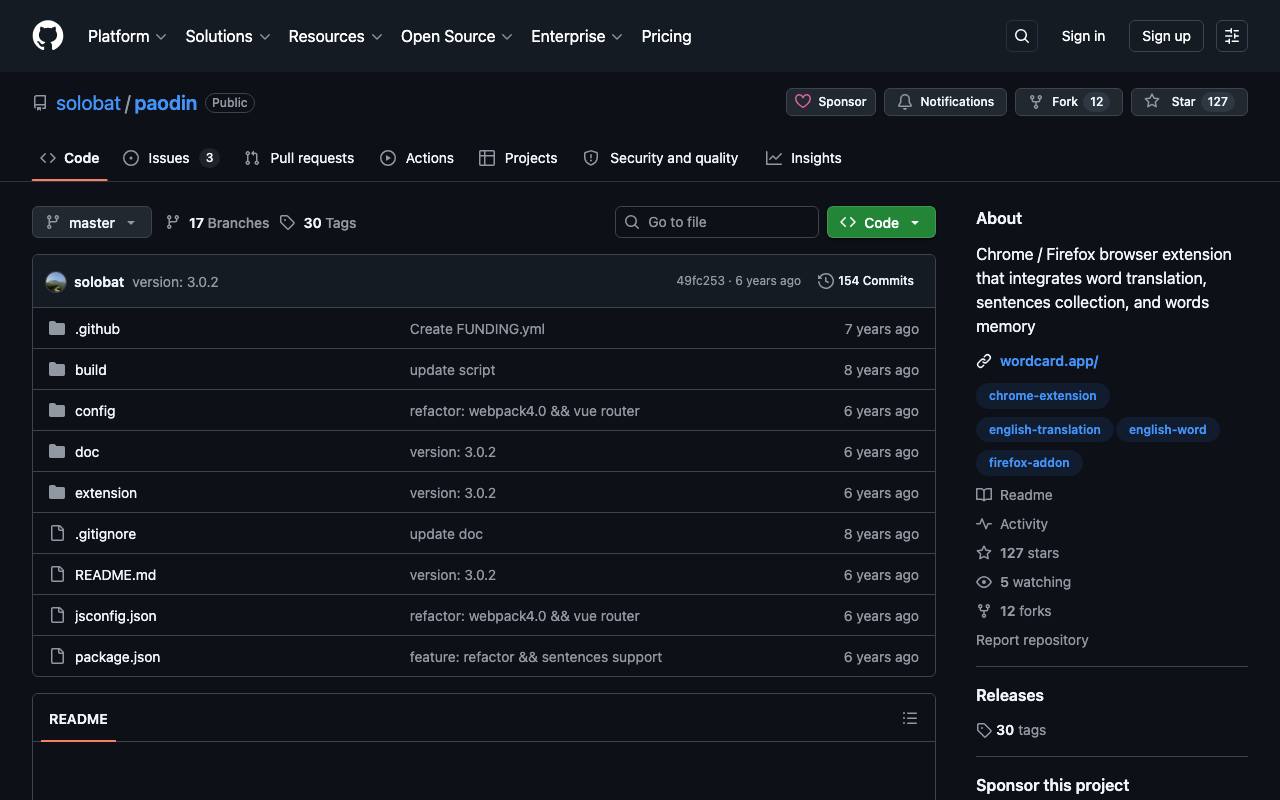Viewport: 1280px width, 800px height.
Task: View the 5 watching link
Action: (1023, 582)
